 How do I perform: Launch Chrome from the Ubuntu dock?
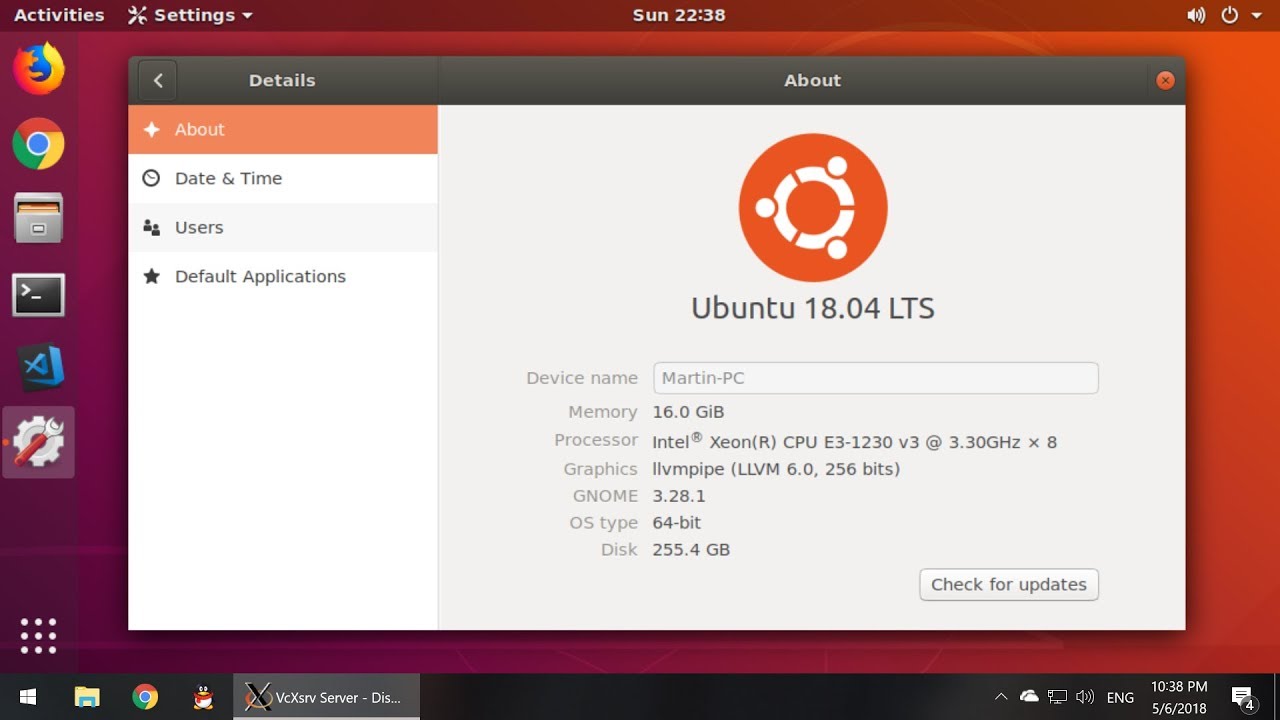(x=38, y=144)
